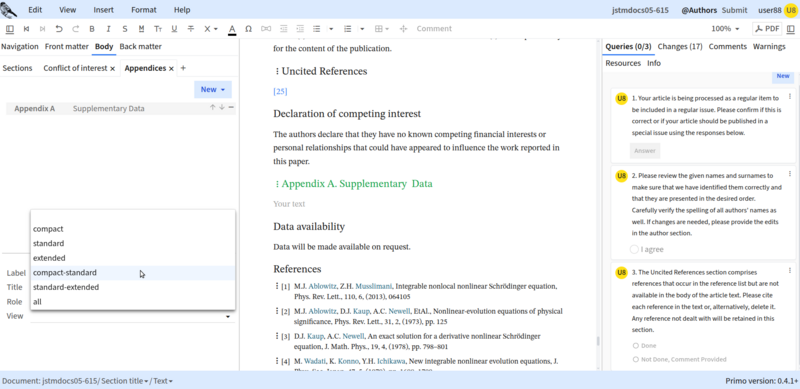
Task: Open the View menu
Action: (x=67, y=10)
